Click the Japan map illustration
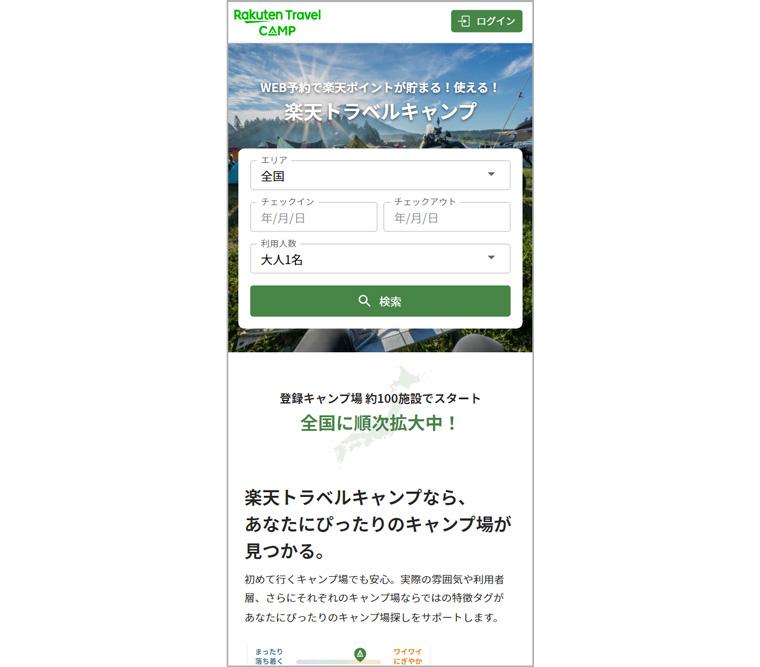Viewport: 760px width, 667px height. coord(380,414)
